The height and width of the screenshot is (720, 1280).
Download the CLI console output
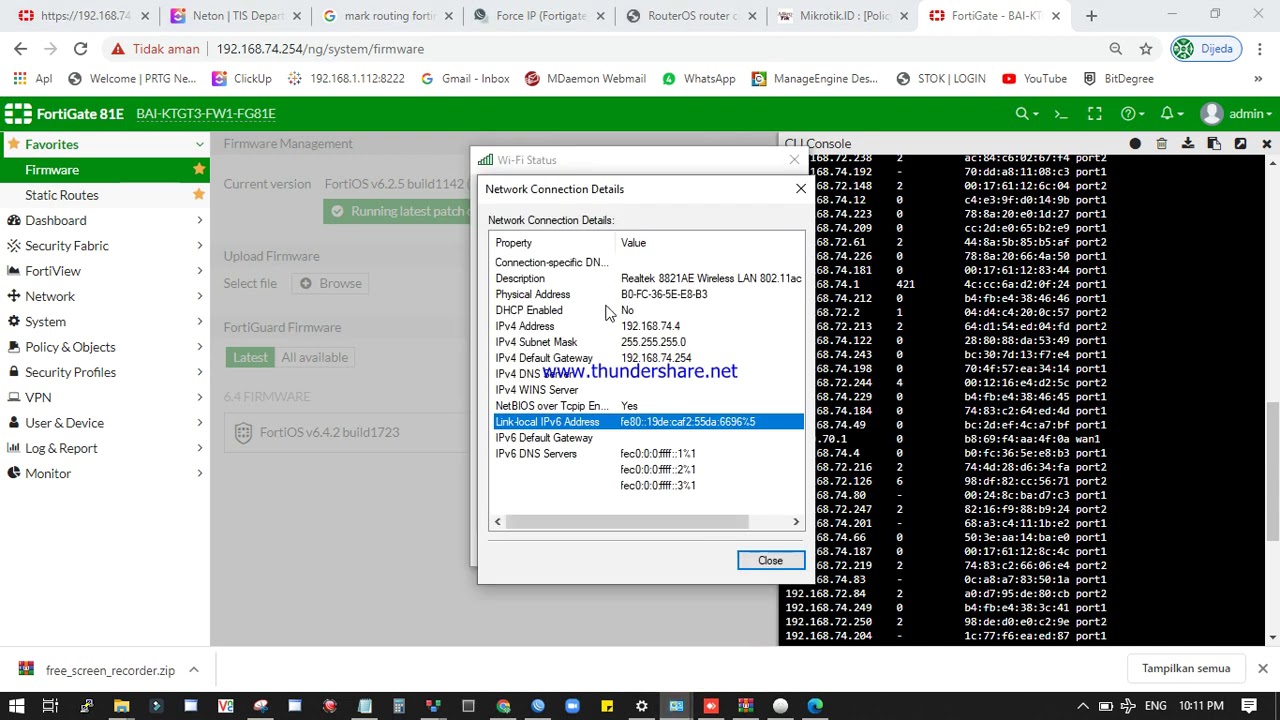coord(1188,144)
